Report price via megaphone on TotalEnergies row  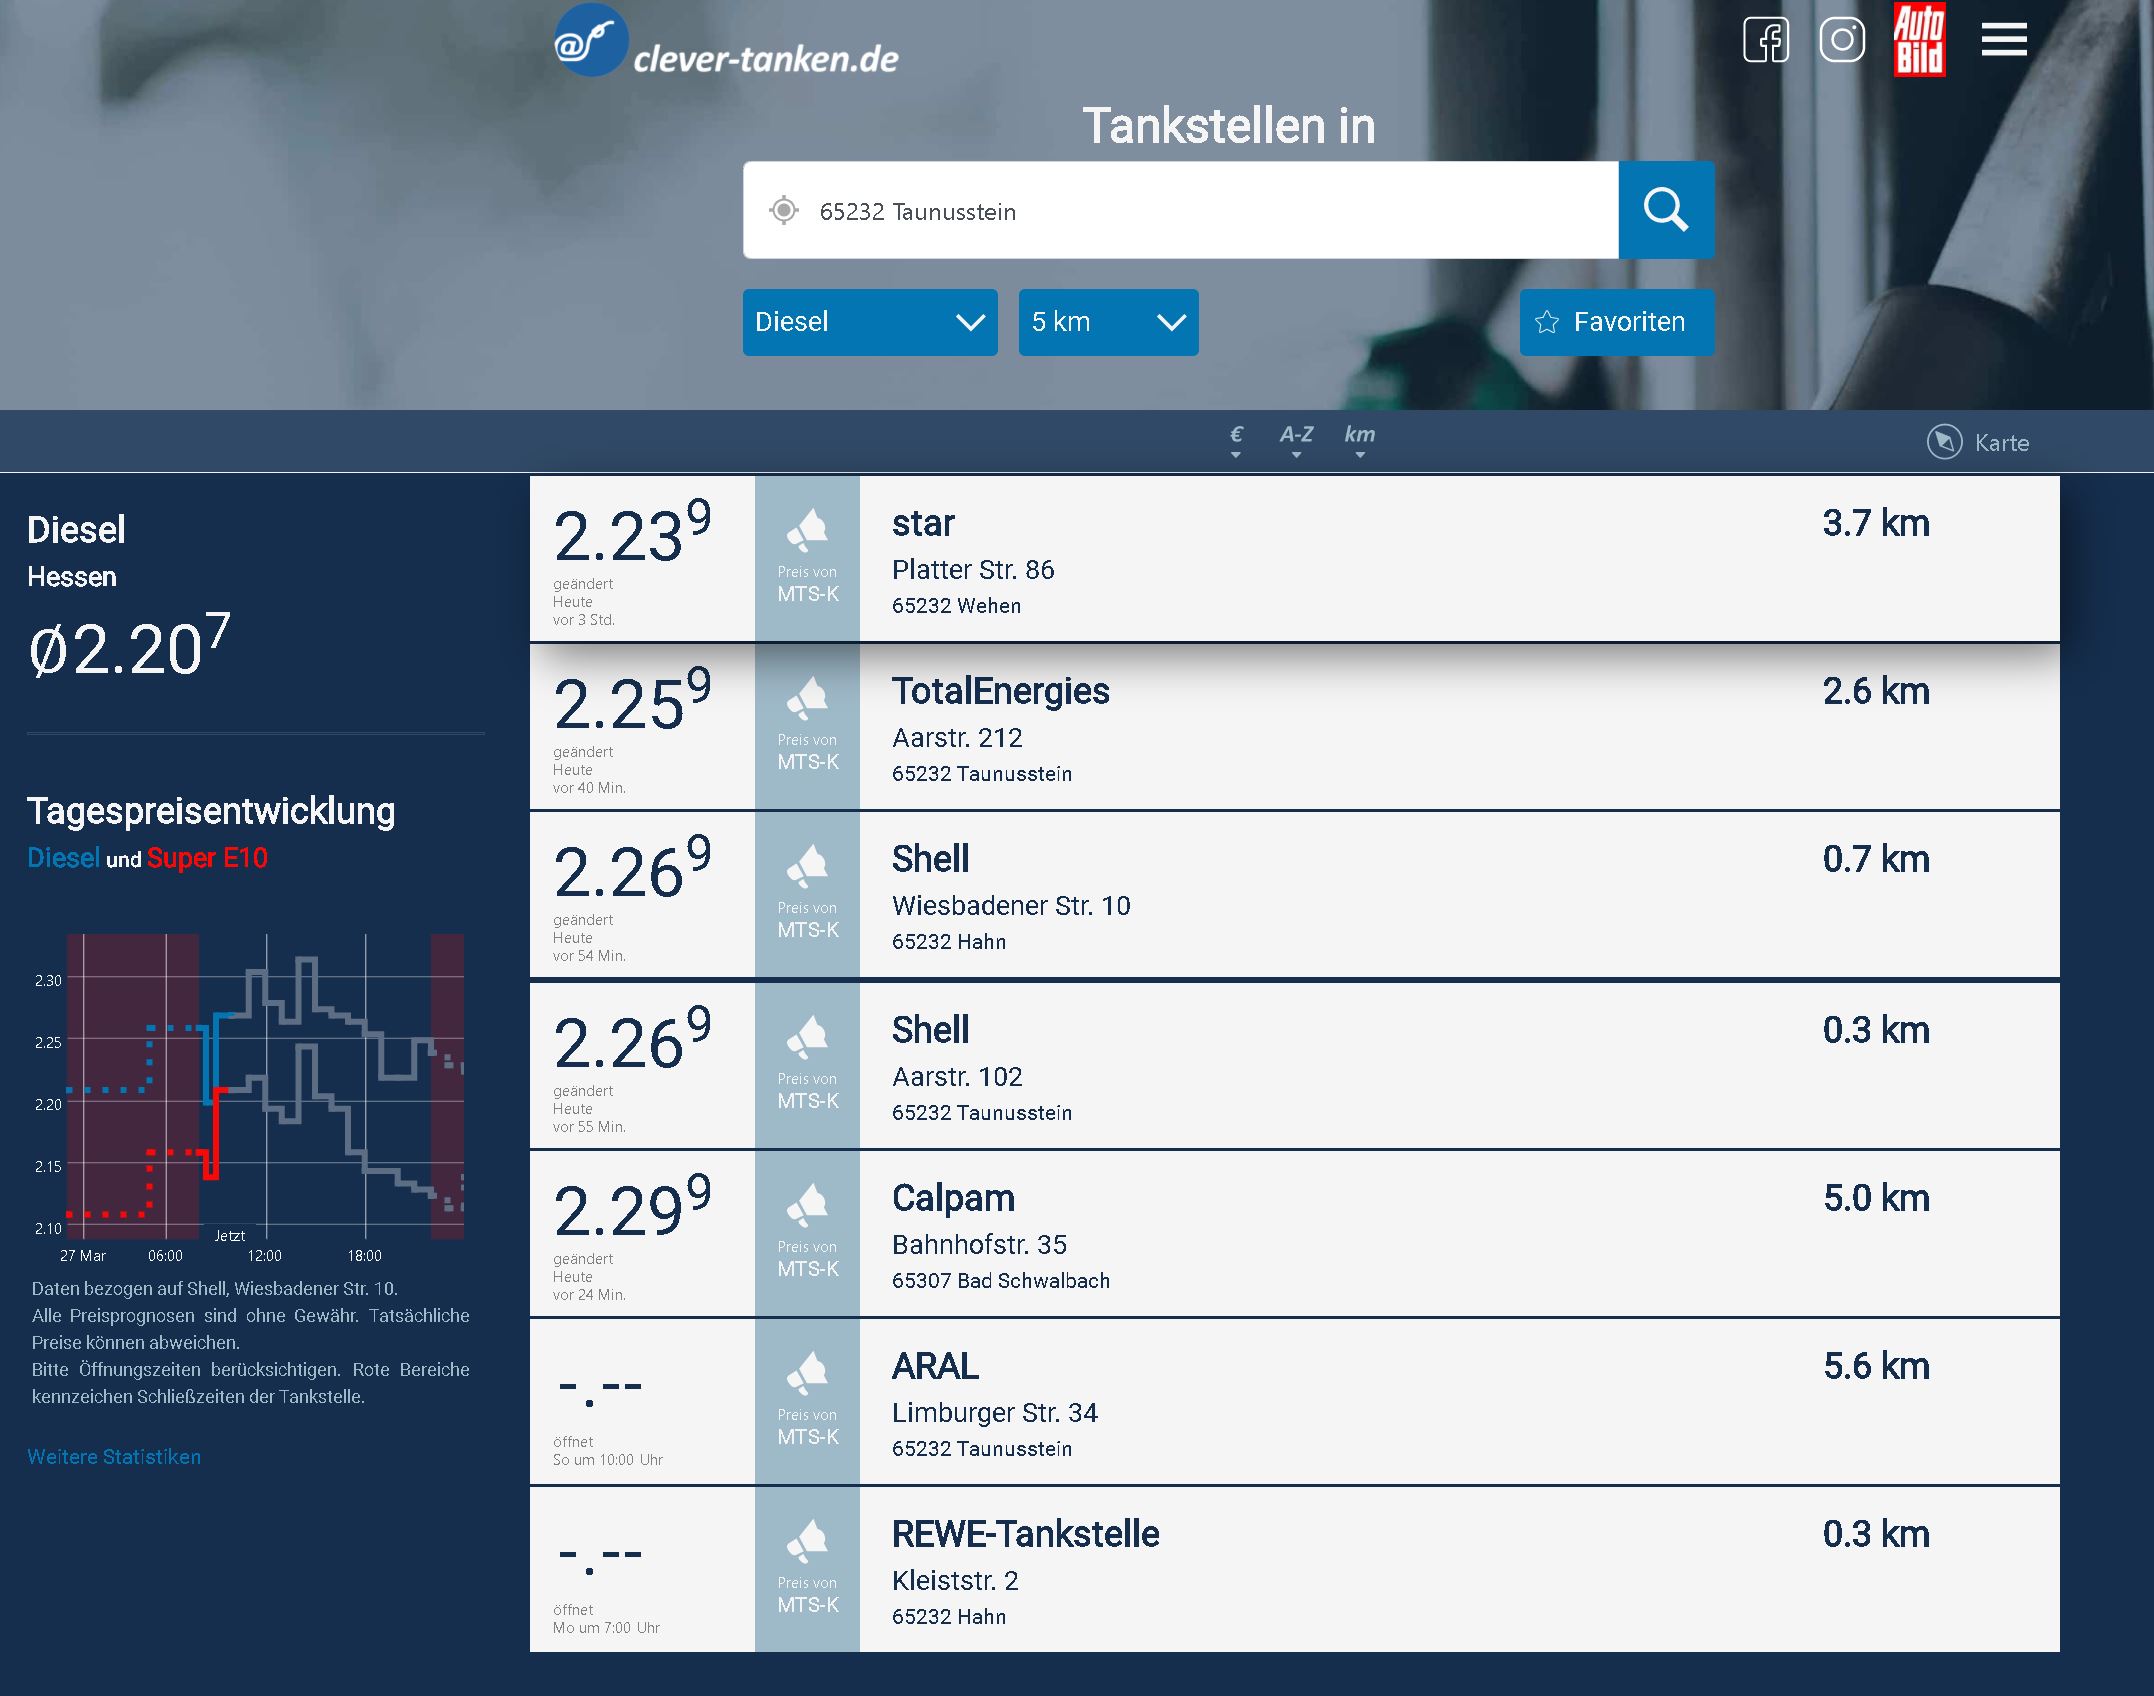[807, 698]
